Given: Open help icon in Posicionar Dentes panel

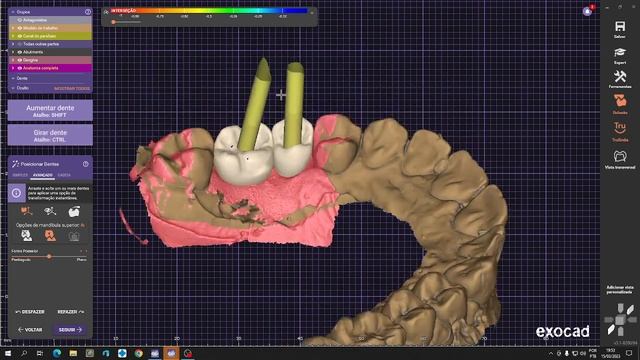Looking at the screenshot, I should point(86,164).
